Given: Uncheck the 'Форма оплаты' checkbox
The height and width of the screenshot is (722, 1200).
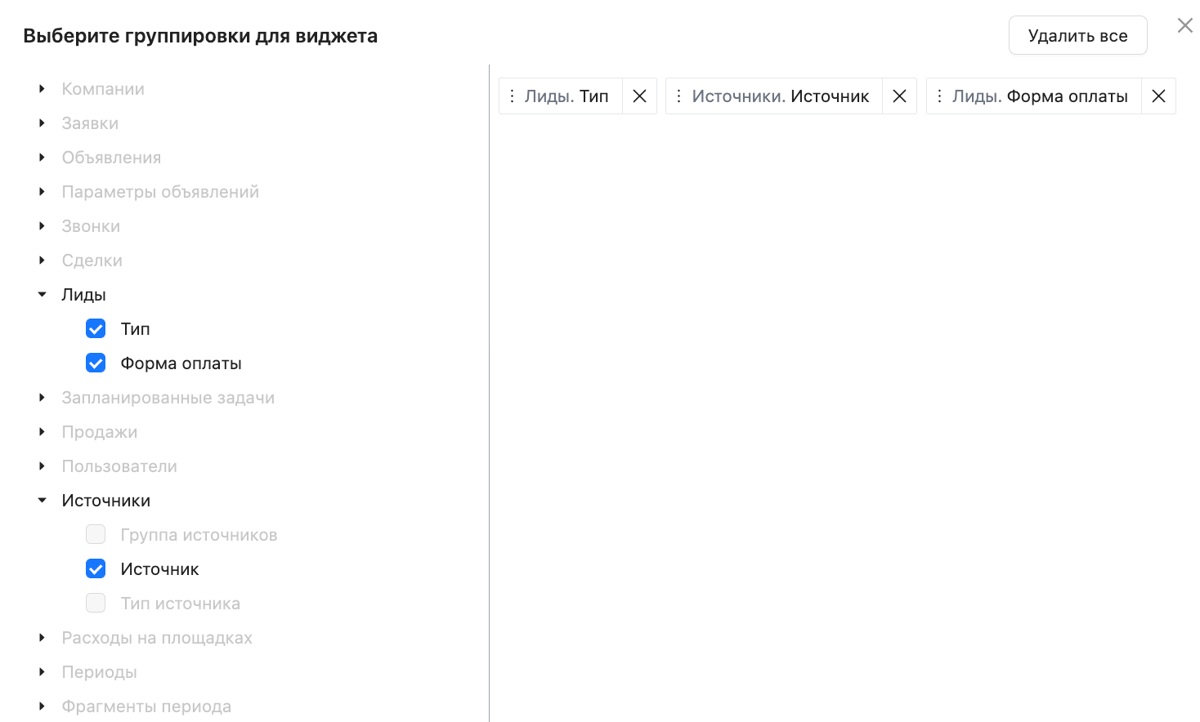Looking at the screenshot, I should (x=96, y=363).
